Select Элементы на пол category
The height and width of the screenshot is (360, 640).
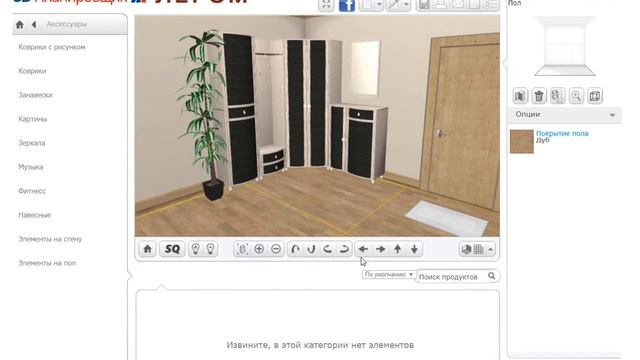[47, 263]
